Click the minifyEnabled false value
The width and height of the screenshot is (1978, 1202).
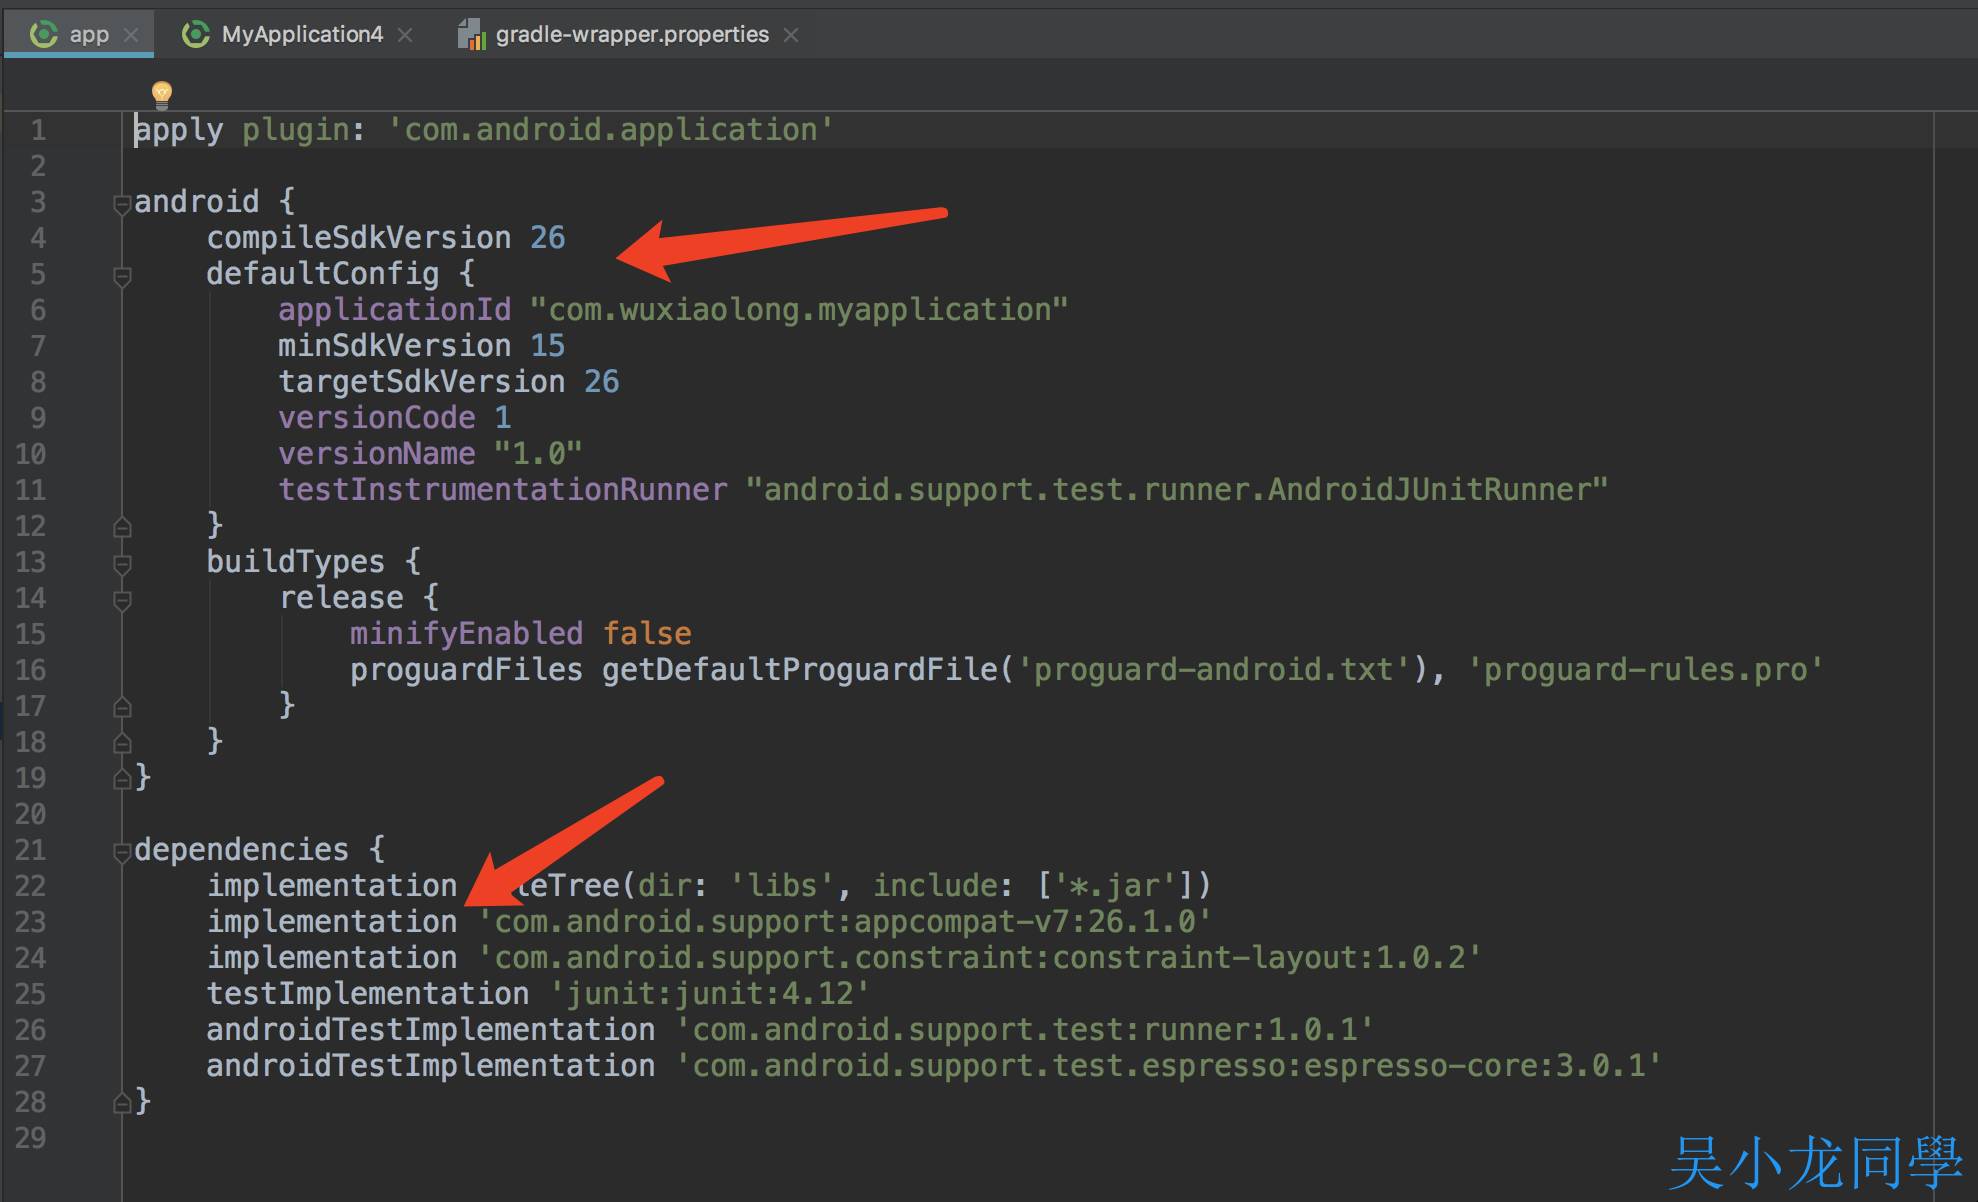coord(647,634)
